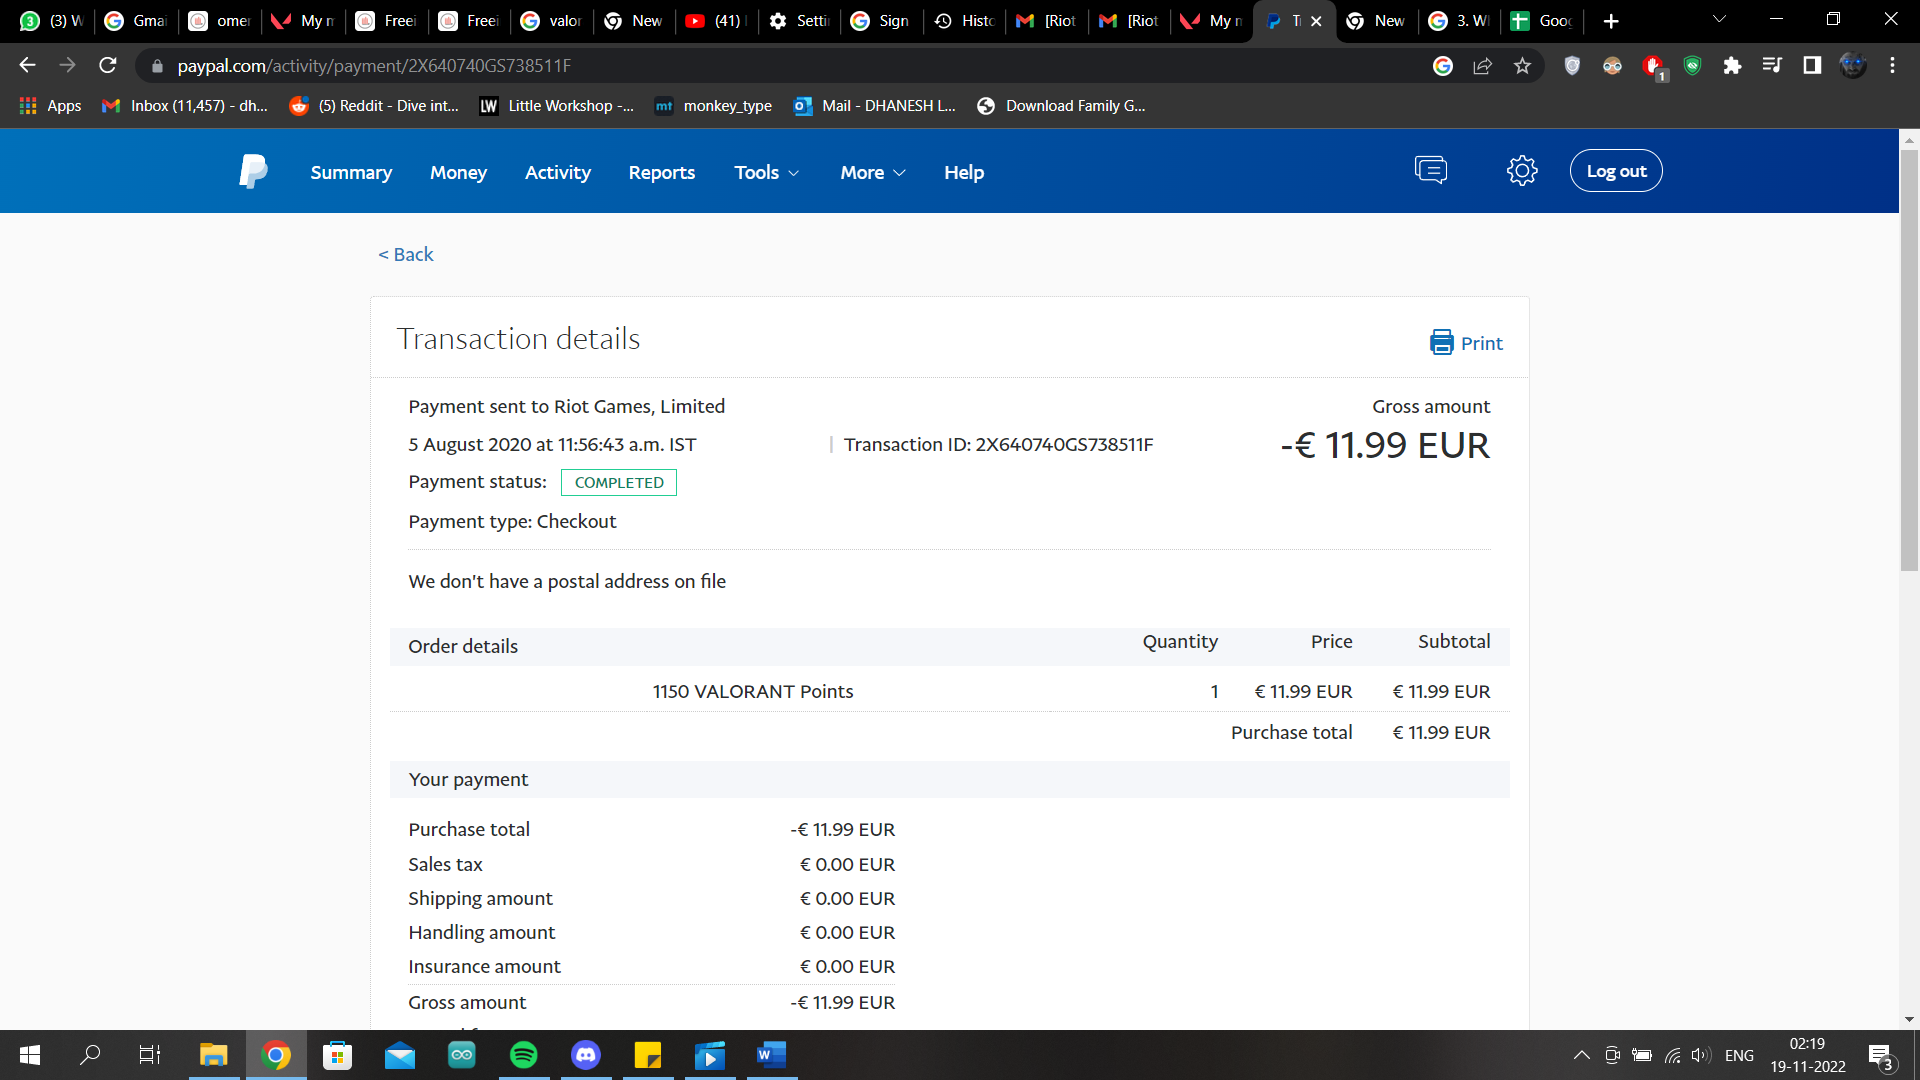Bookmark this page with star icon
This screenshot has width=1920, height=1080.
(x=1522, y=66)
